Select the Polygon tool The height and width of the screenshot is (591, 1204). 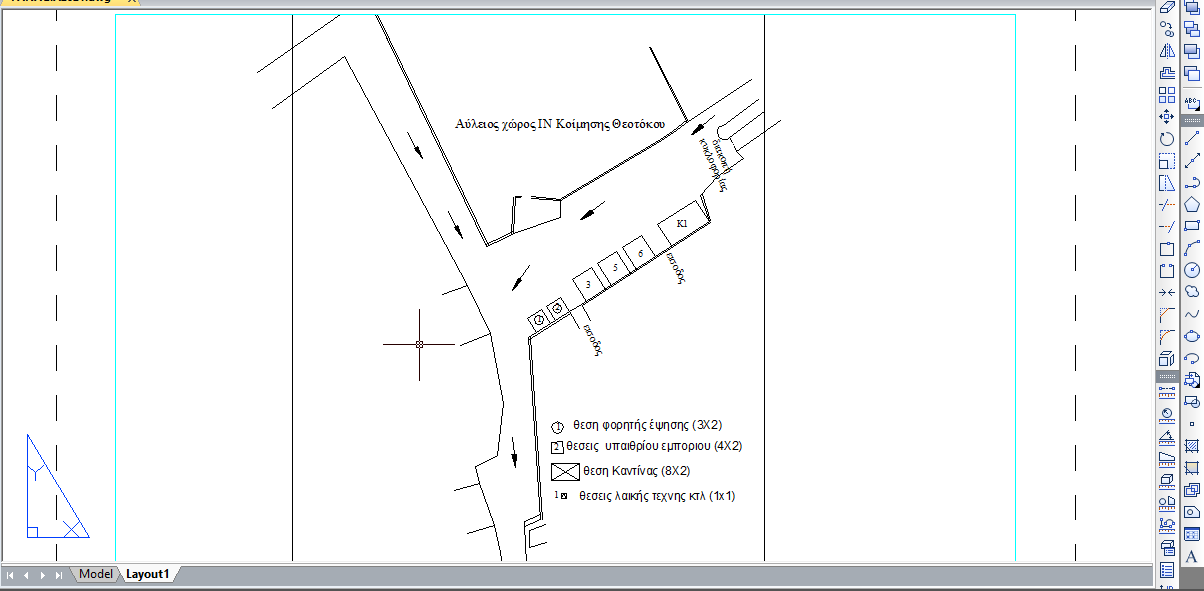[x=1191, y=204]
